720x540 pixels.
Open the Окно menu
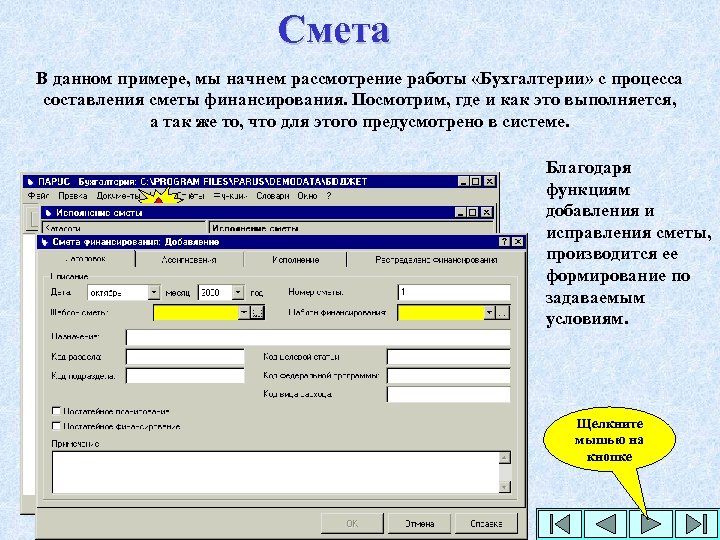(x=307, y=196)
